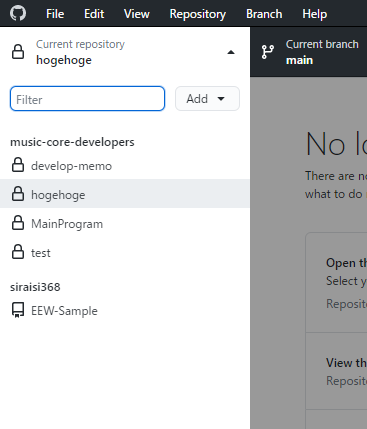Click the lock icon next to MainProgram
The image size is (367, 429).
(18, 223)
